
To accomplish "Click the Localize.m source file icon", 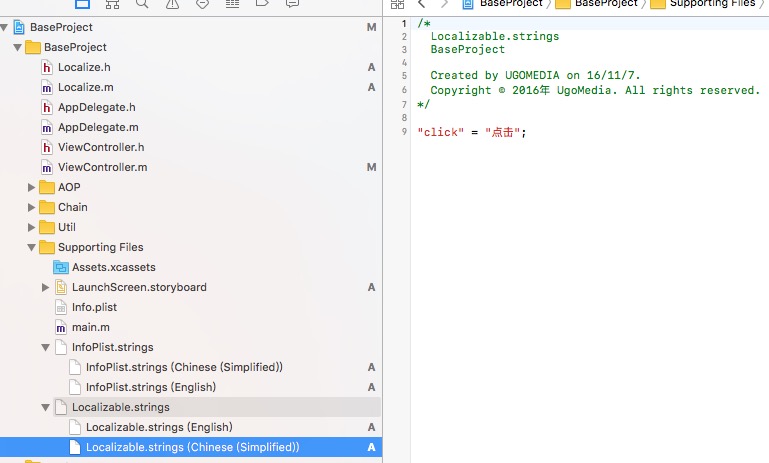I will [47, 87].
